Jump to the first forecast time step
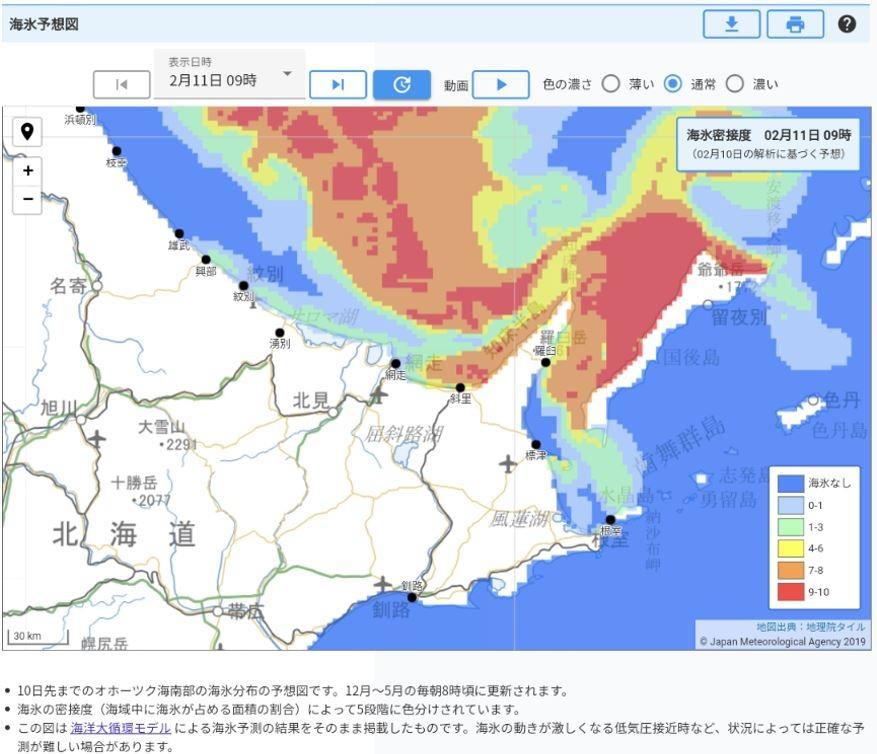The width and height of the screenshot is (877, 754). pyautogui.click(x=121, y=85)
